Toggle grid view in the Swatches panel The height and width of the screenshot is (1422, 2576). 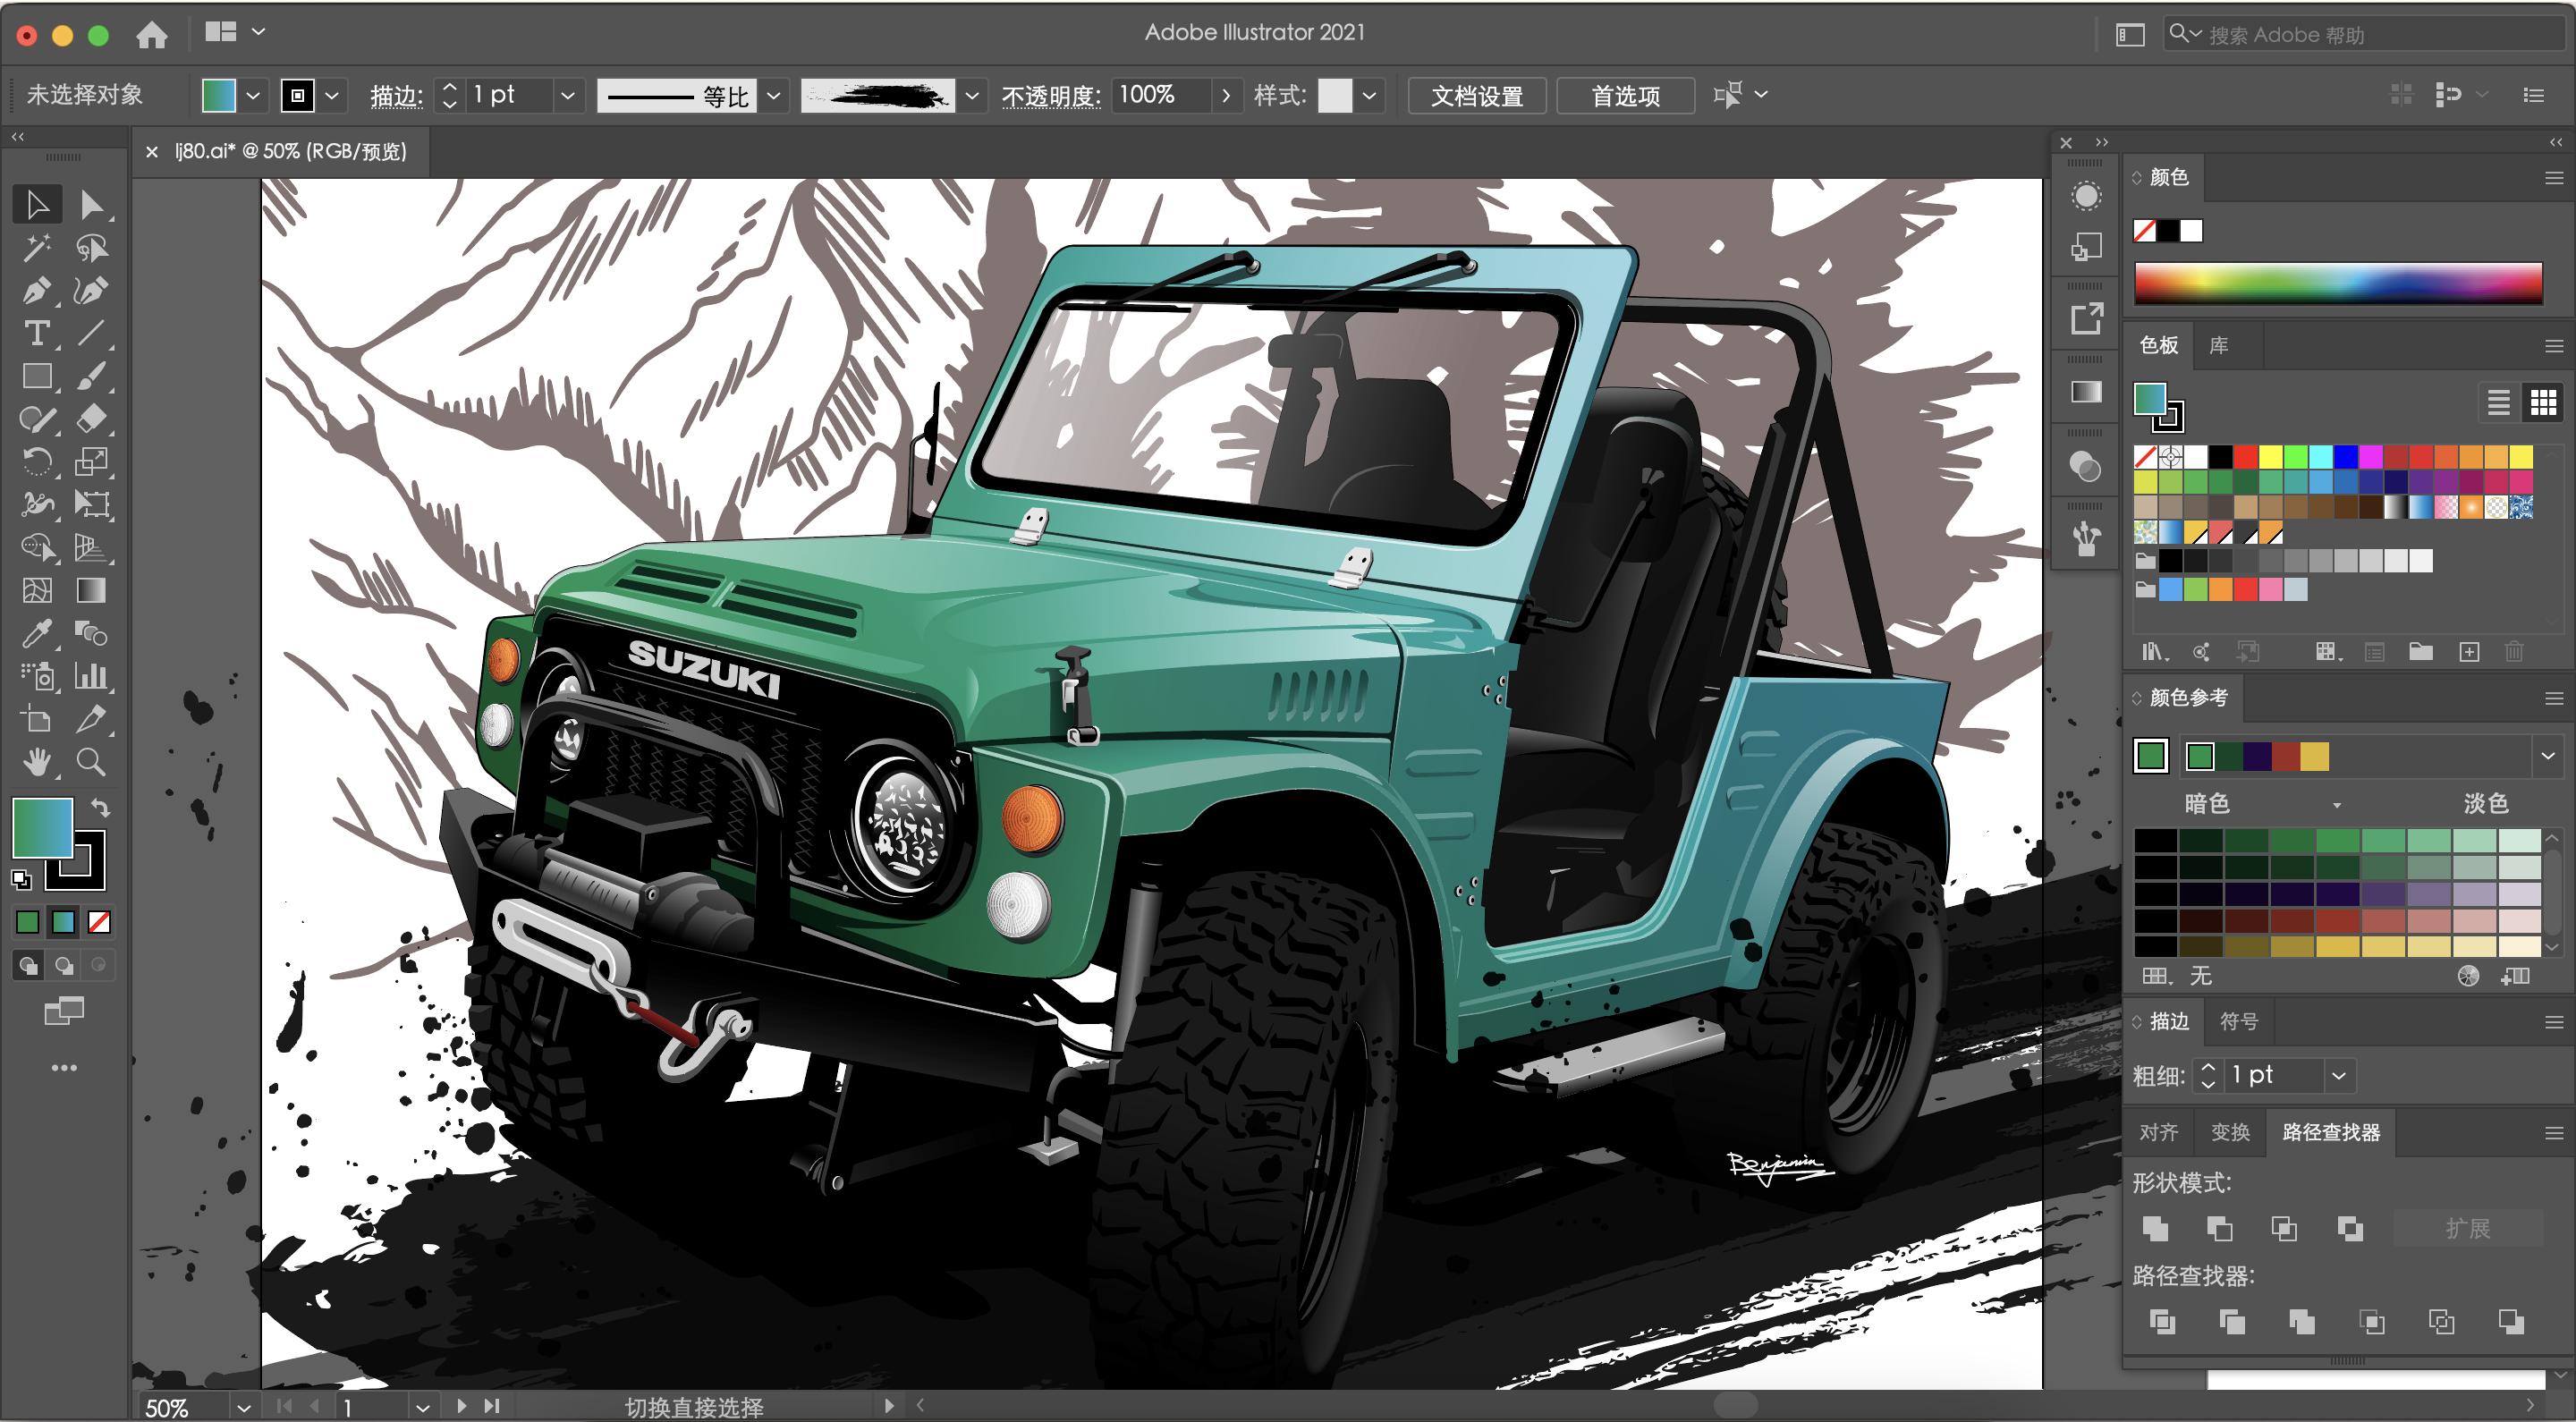pos(2543,402)
